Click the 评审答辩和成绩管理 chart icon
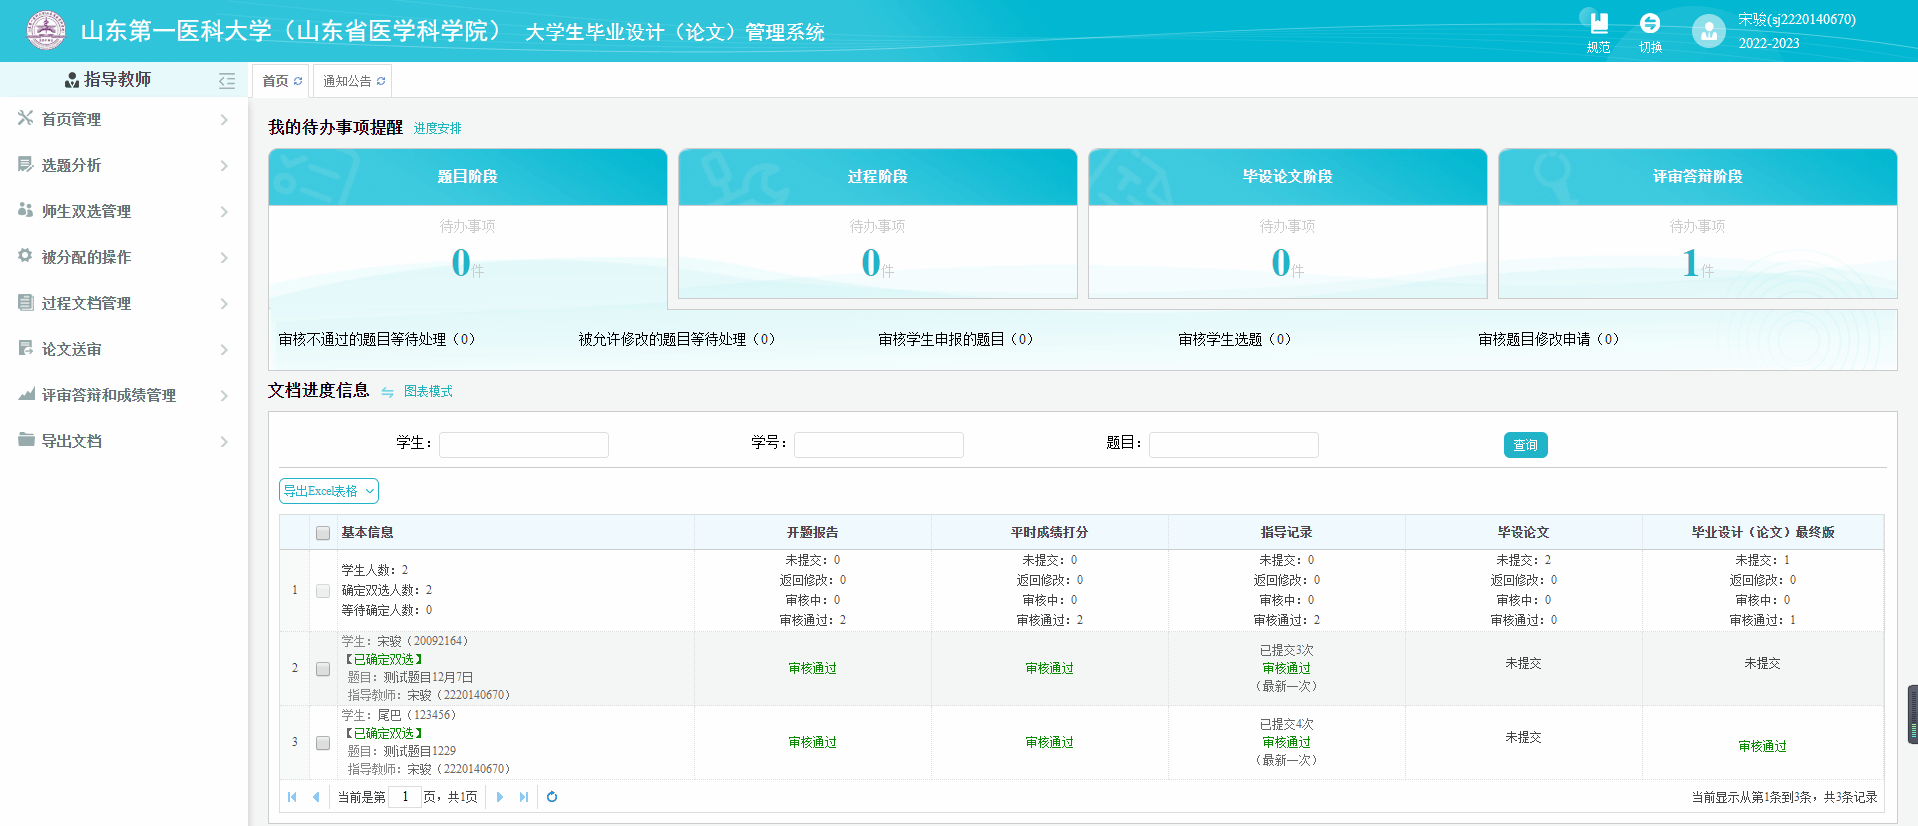The width and height of the screenshot is (1918, 826). [x=26, y=394]
